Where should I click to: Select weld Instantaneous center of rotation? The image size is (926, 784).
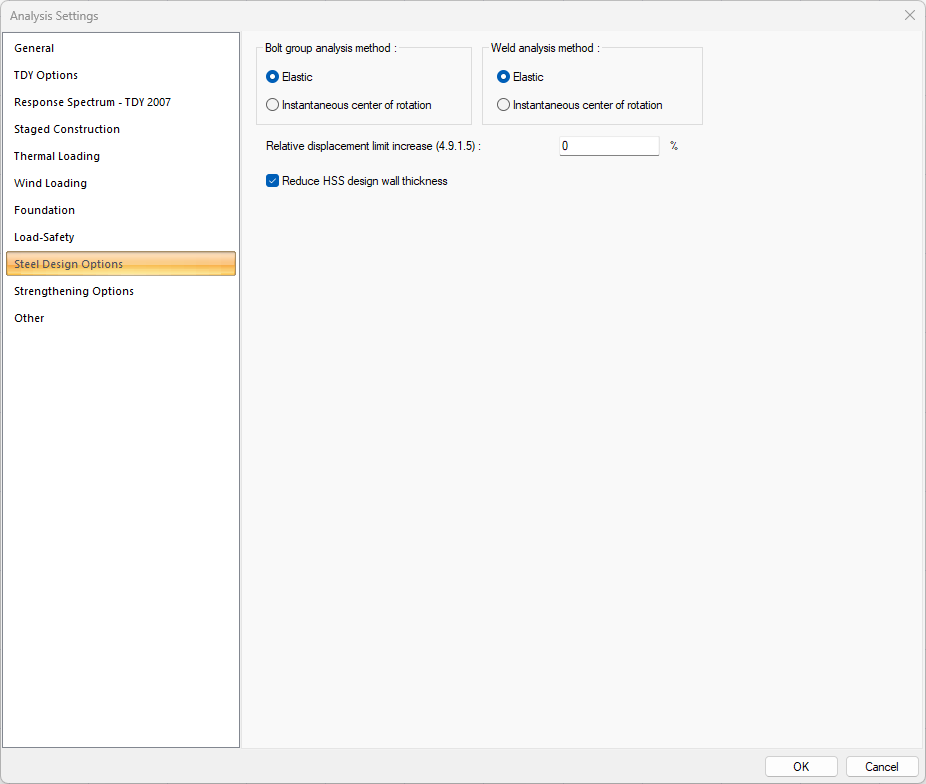click(x=504, y=105)
